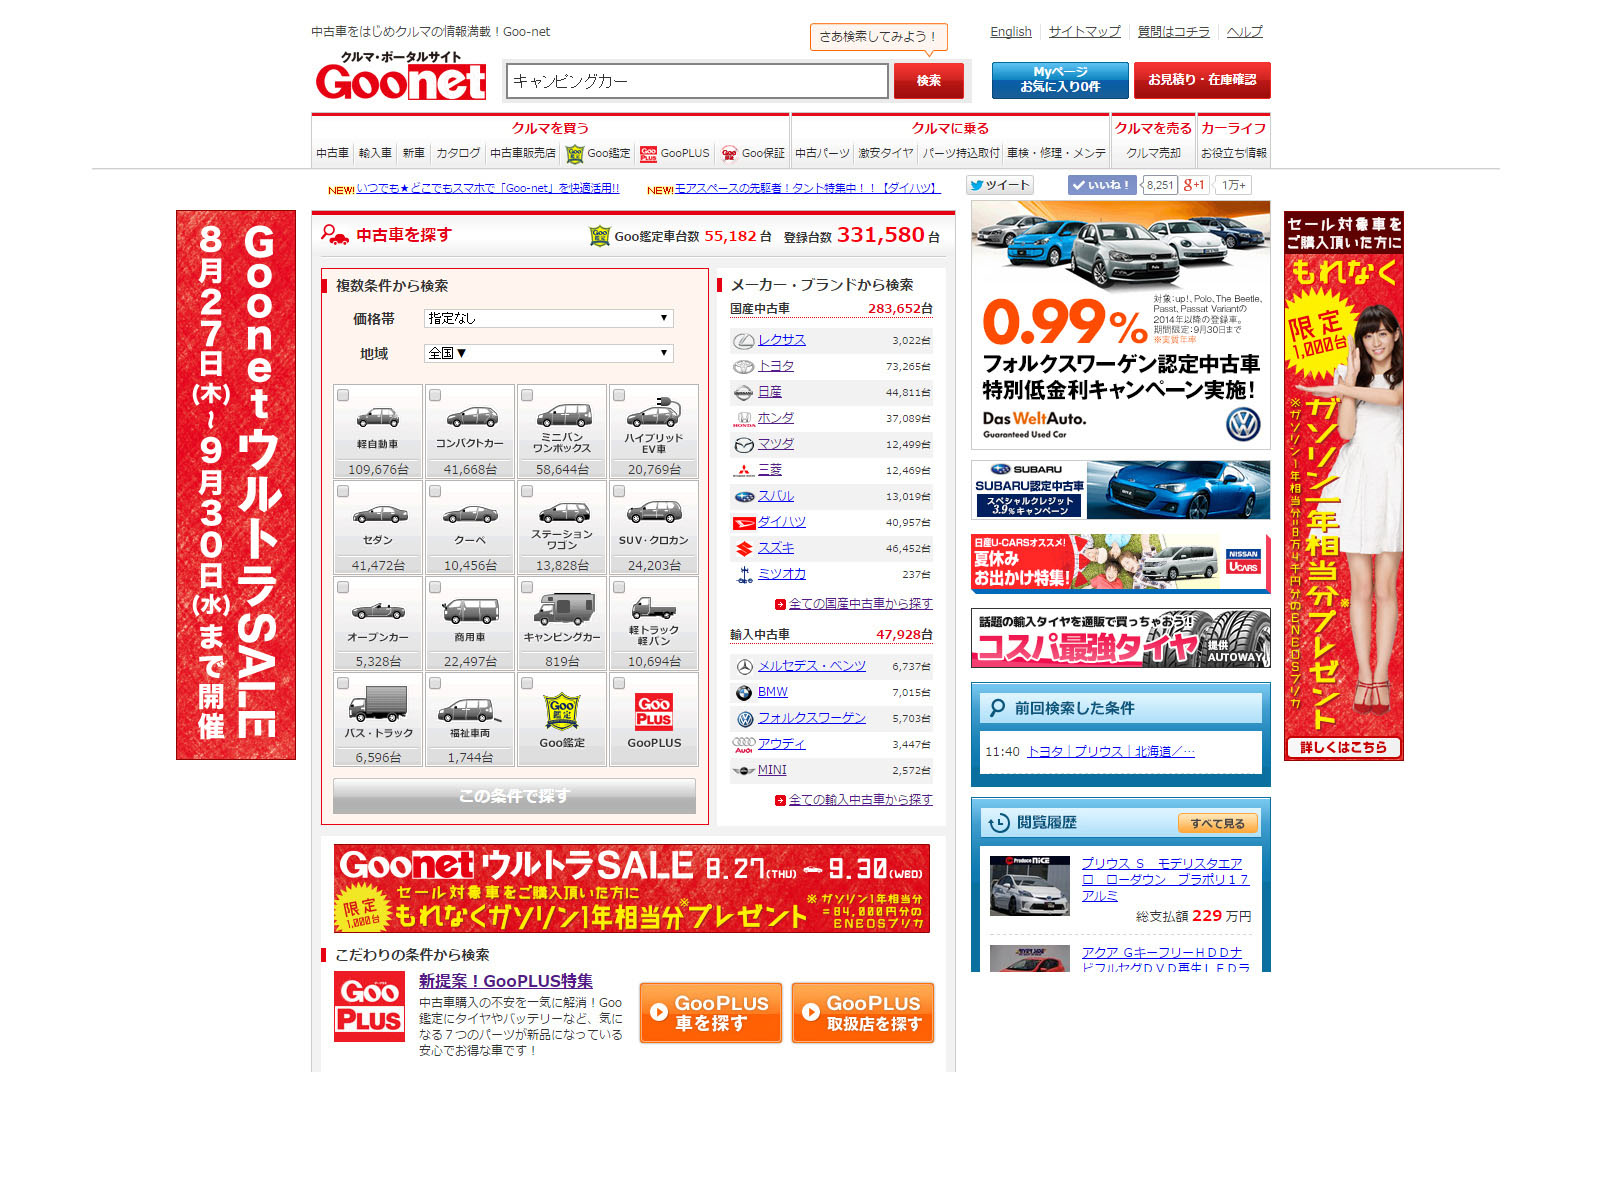Open the カタログ menu item
The image size is (1600, 1200).
[458, 153]
